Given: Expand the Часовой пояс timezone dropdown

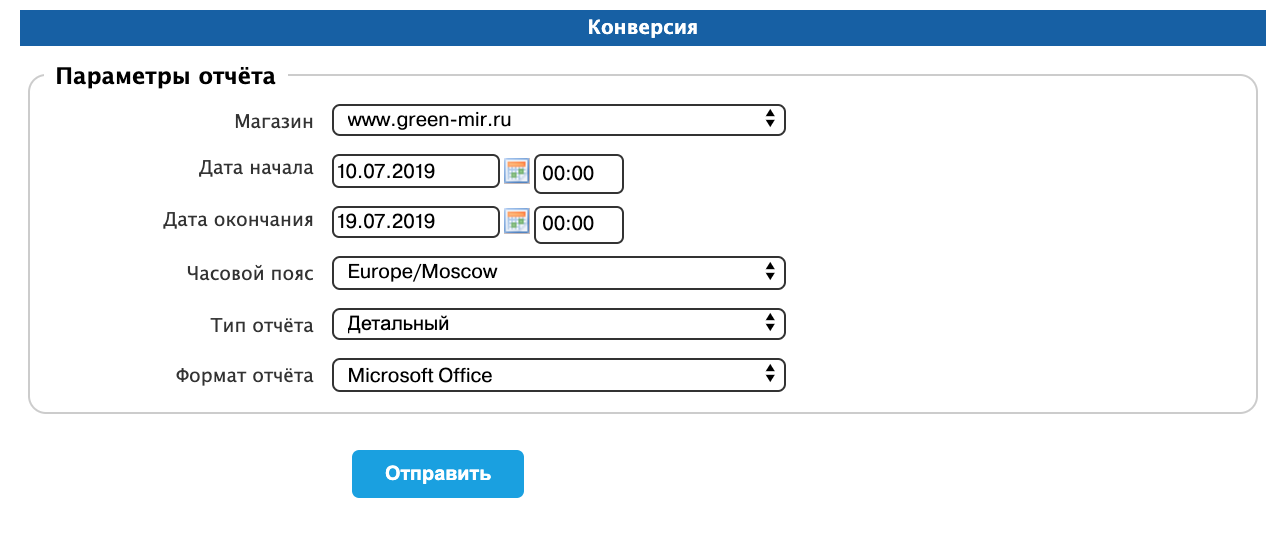Looking at the screenshot, I should pyautogui.click(x=558, y=272).
